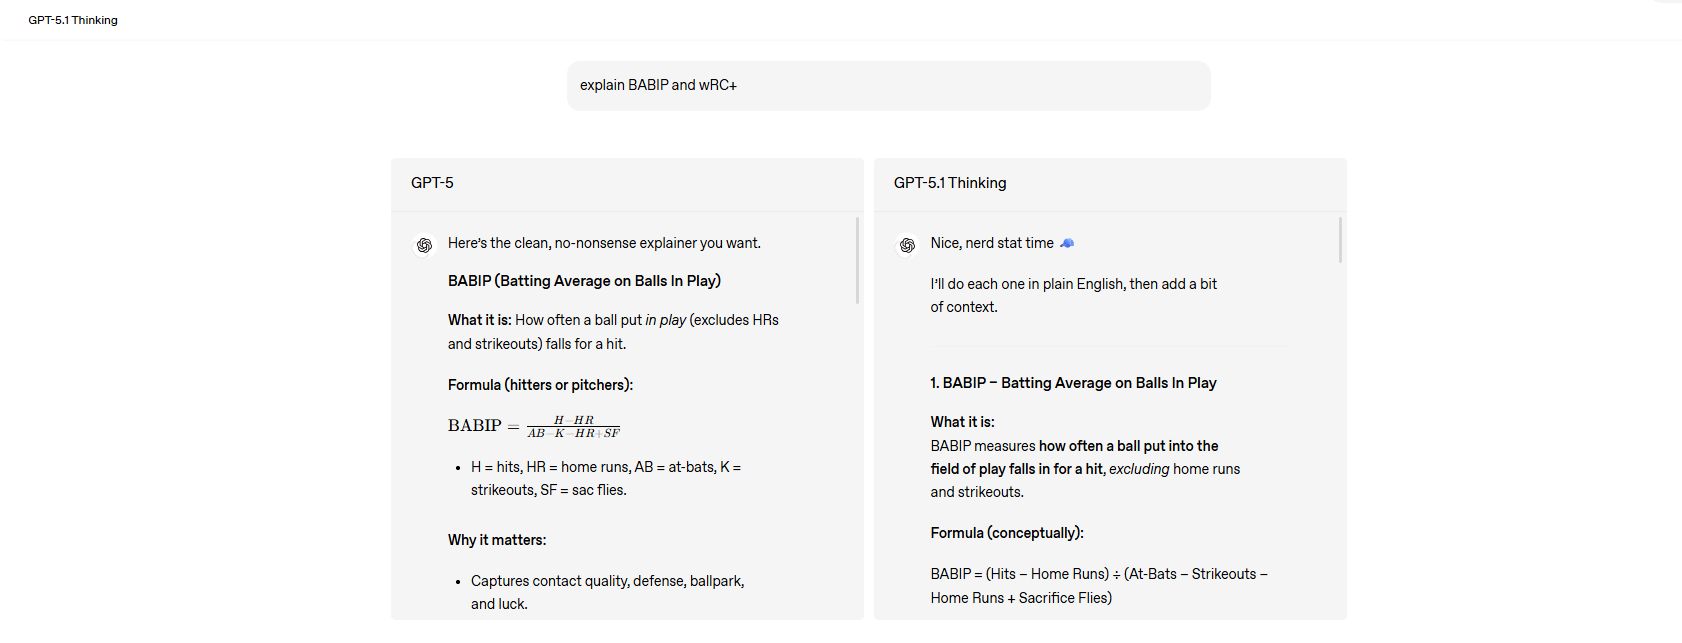Click the ChatGPT logo in the GPT-5.1 Thinking response
Viewport: 1682px width, 643px height.
907,245
